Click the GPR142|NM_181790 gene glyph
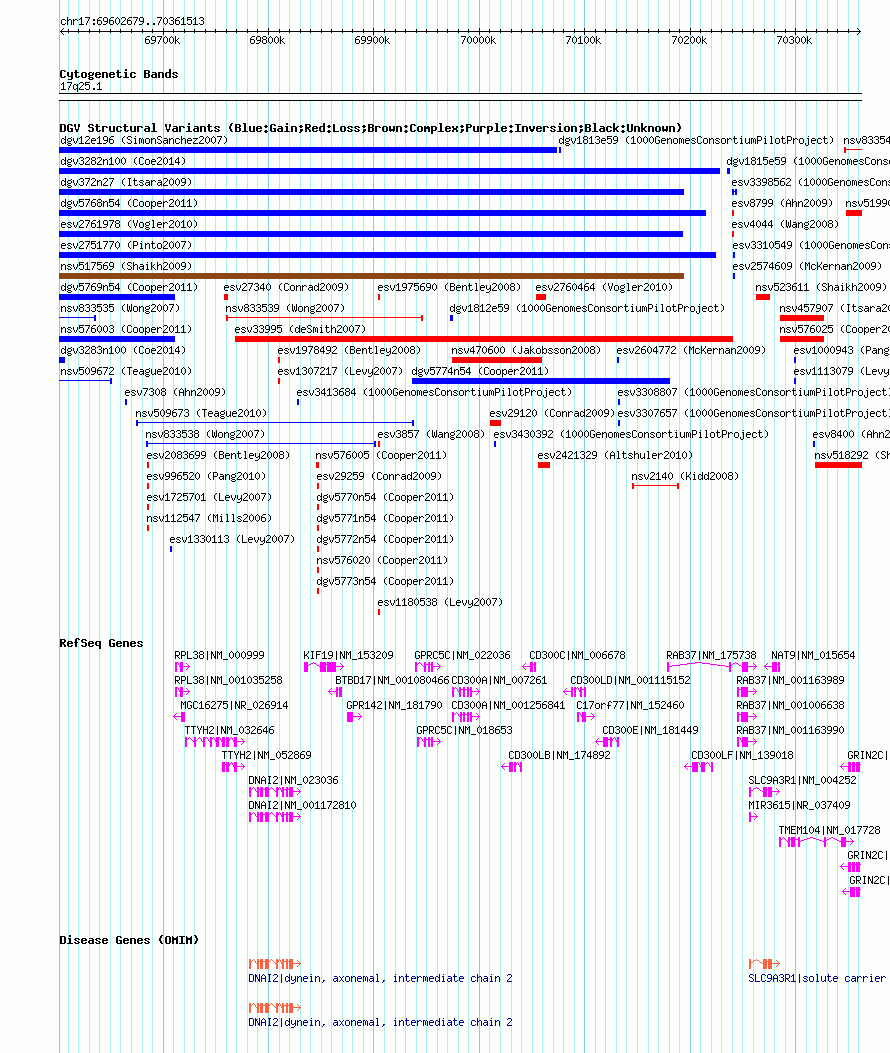Viewport: 890px width, 1053px height. point(355,717)
